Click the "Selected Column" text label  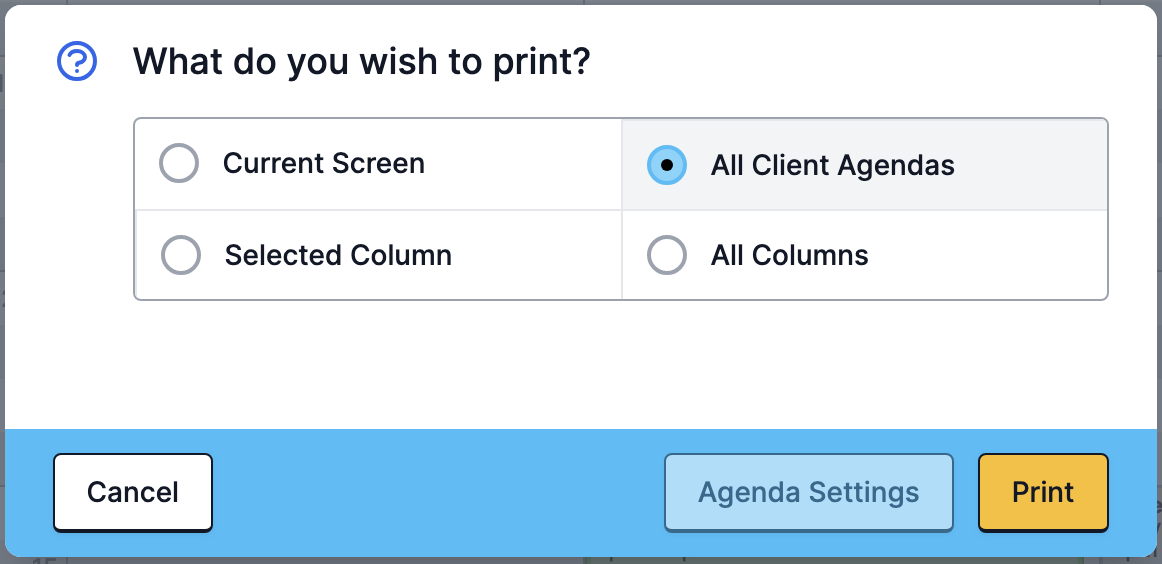[338, 255]
